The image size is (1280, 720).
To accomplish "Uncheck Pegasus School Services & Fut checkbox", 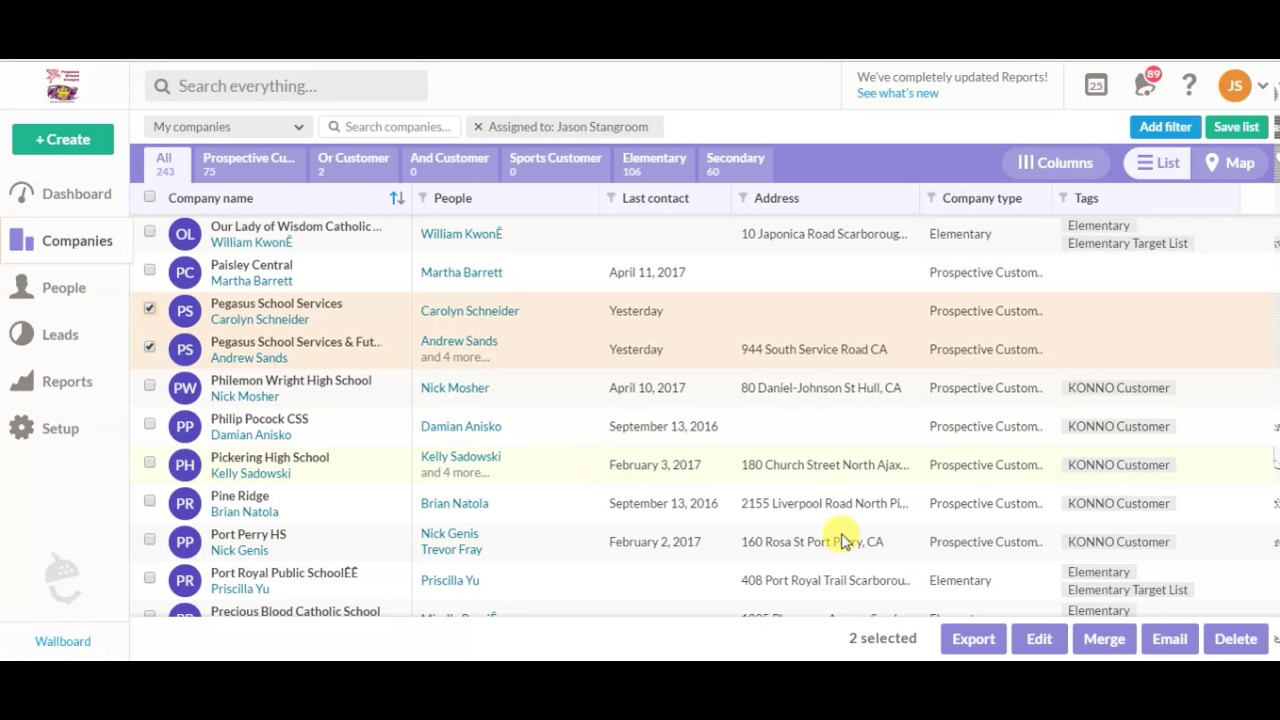I will tap(150, 346).
